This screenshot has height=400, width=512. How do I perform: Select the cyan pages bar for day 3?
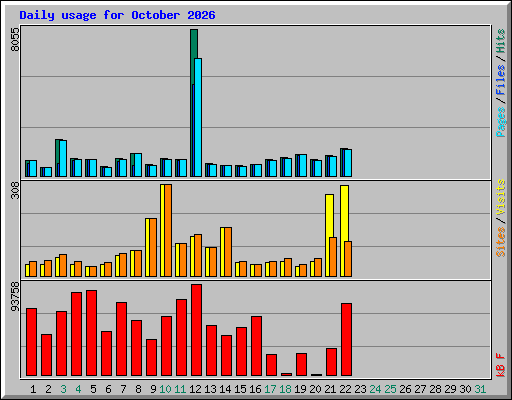point(63,158)
